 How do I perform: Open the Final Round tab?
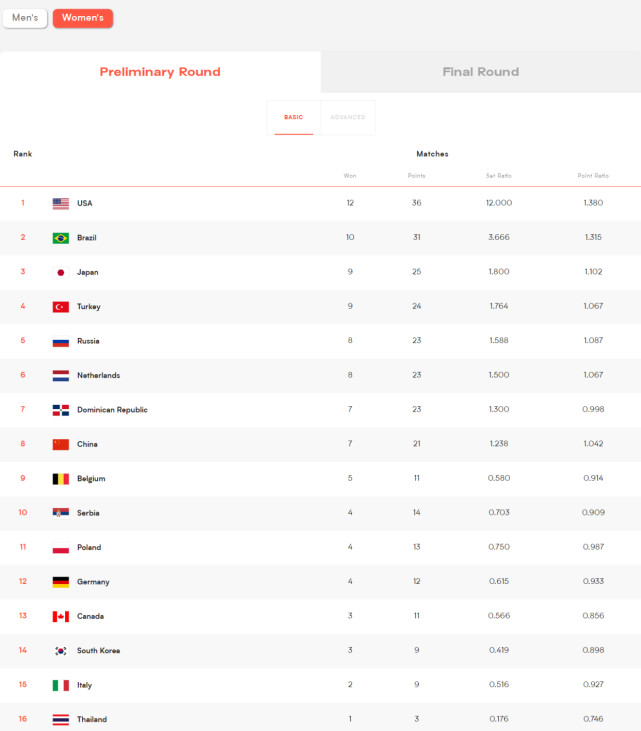point(481,72)
